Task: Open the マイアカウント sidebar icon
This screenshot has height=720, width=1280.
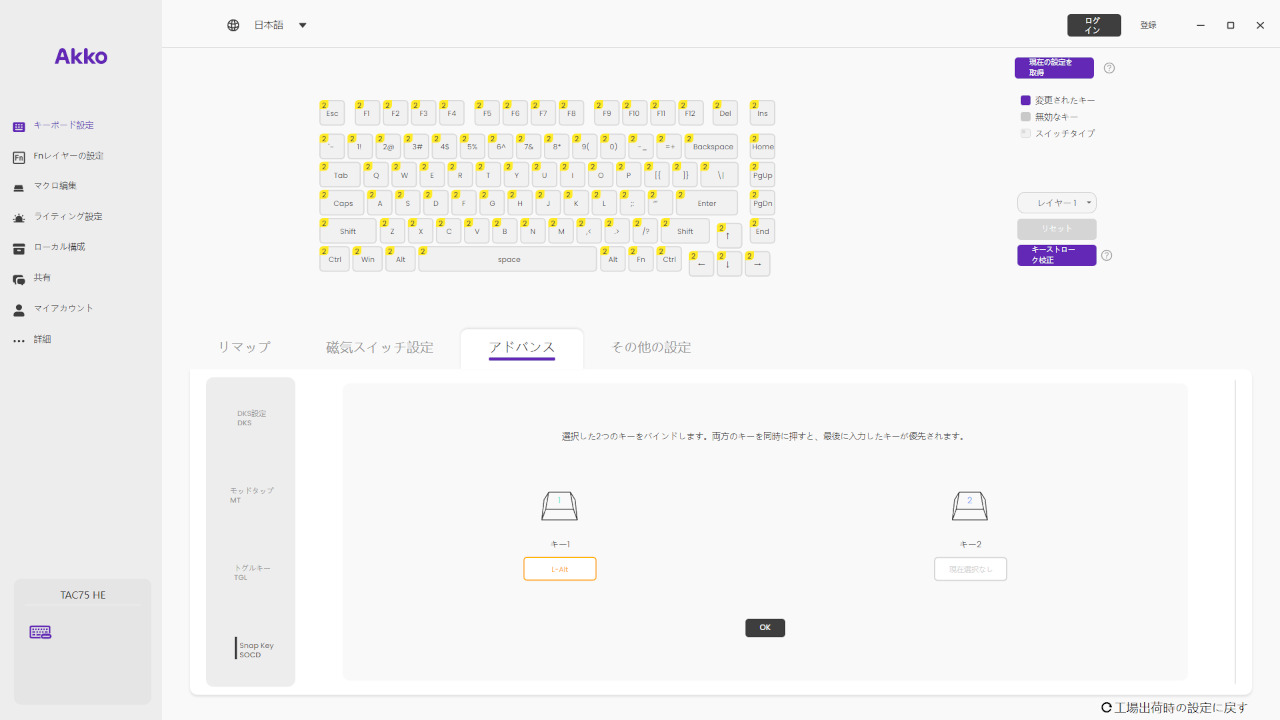Action: pos(19,310)
